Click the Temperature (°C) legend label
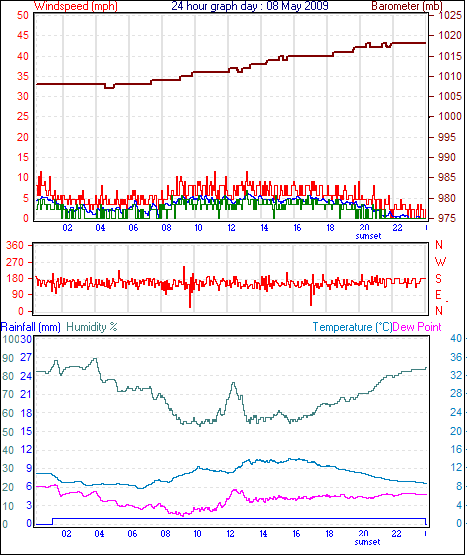This screenshot has height=559, width=467. pos(352,327)
